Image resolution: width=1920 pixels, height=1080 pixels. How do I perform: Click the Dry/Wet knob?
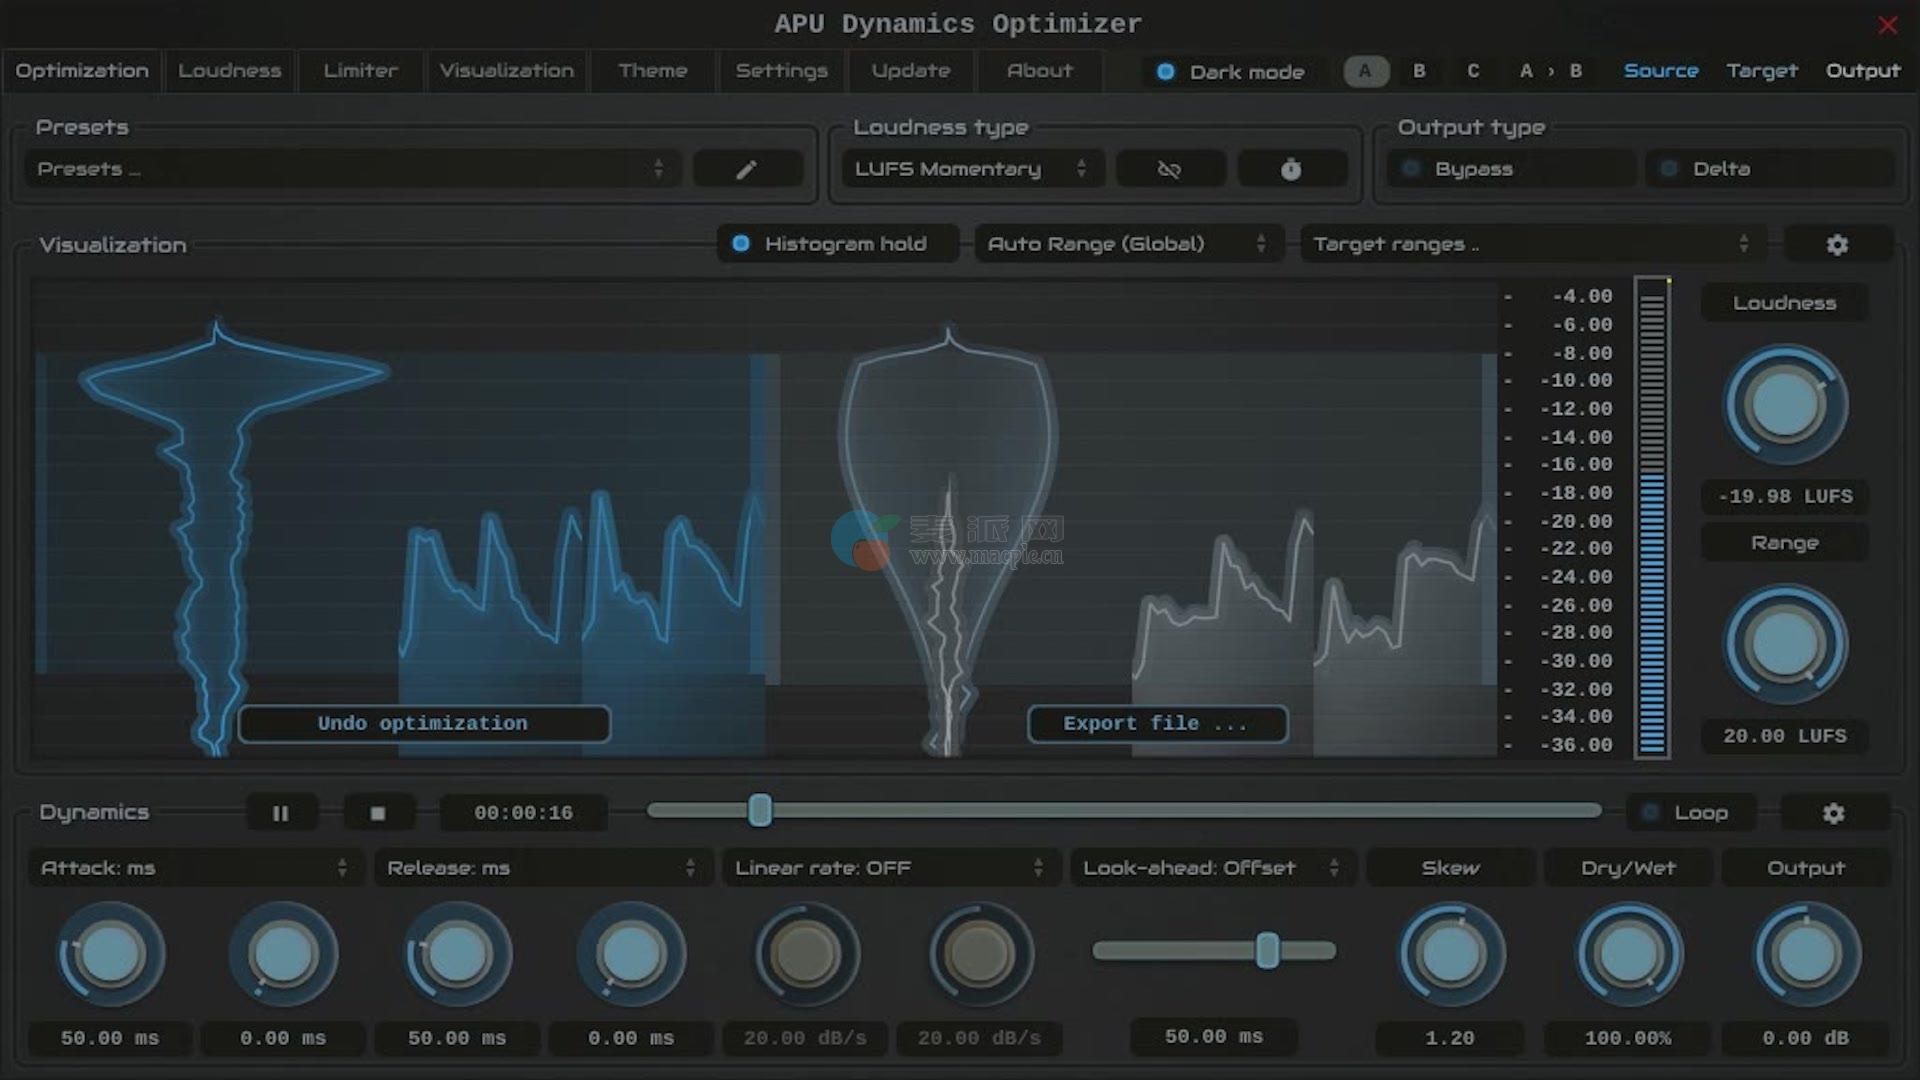pyautogui.click(x=1629, y=954)
